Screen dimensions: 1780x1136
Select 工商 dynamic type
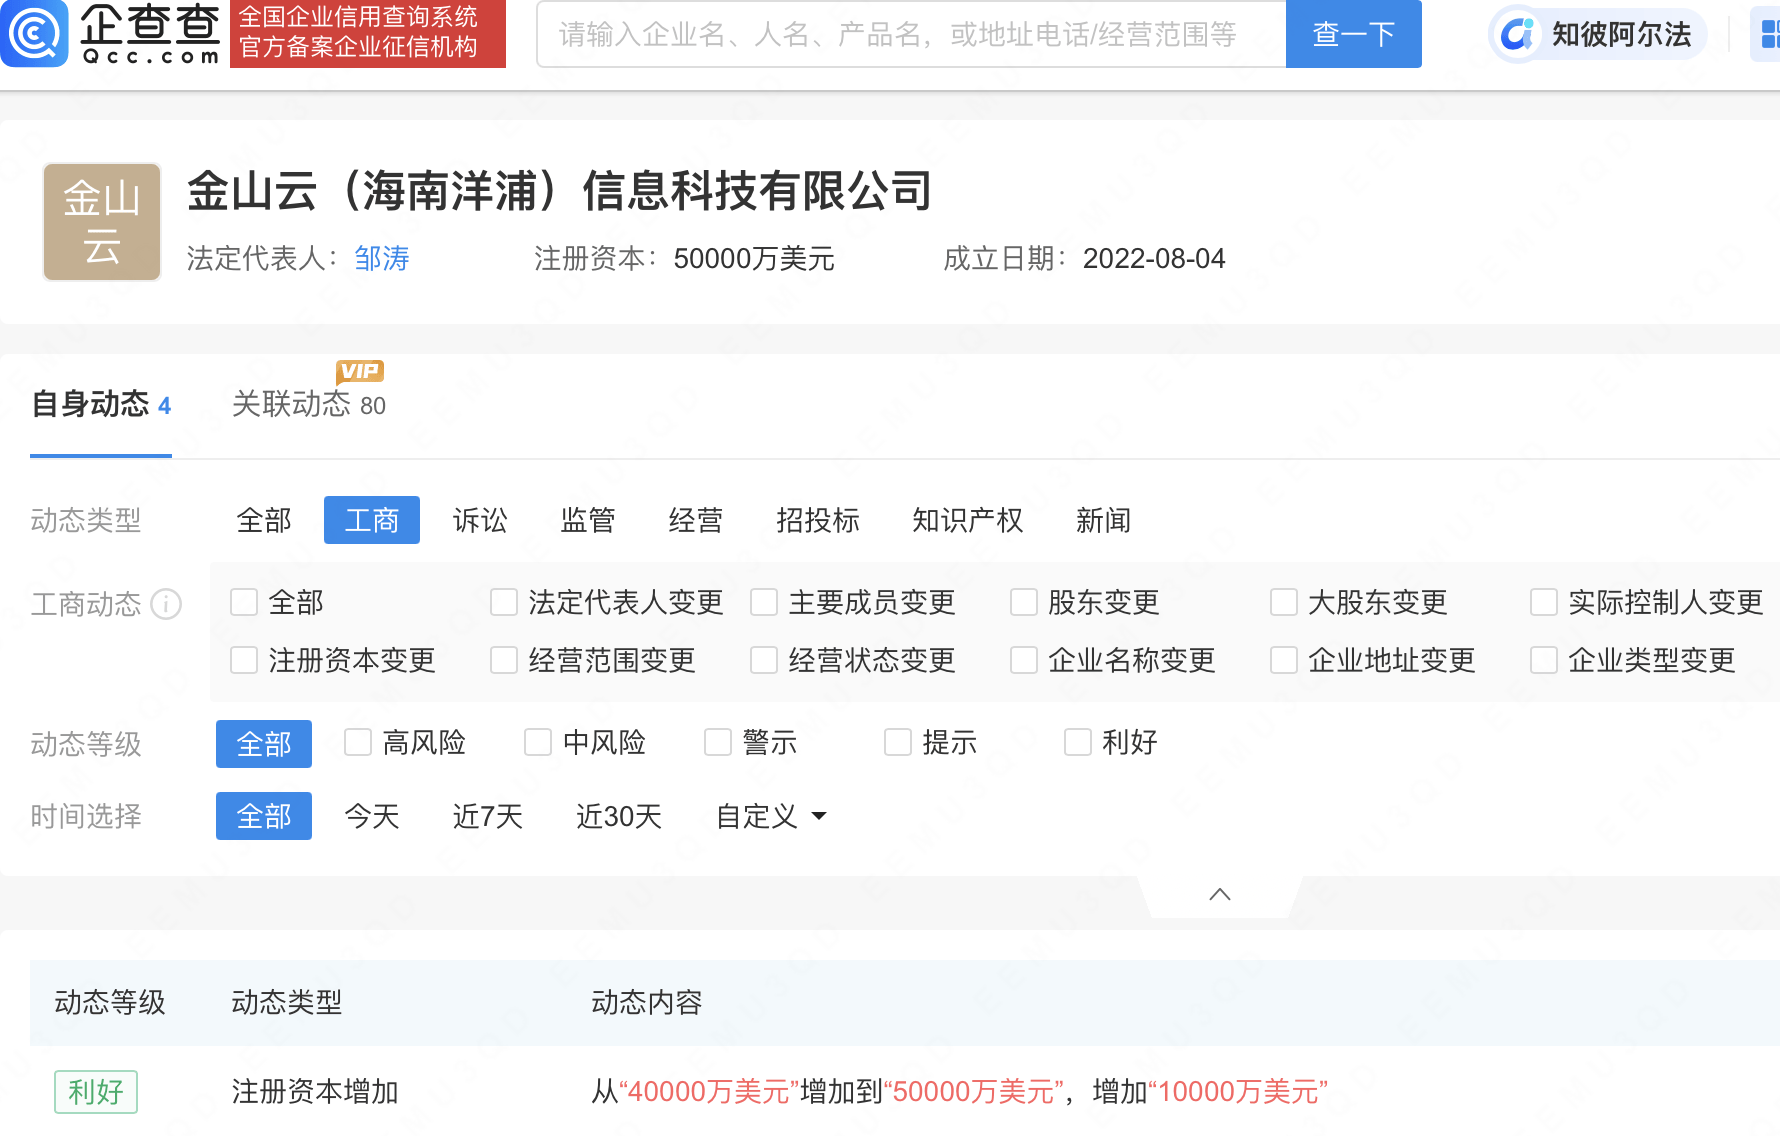click(372, 520)
